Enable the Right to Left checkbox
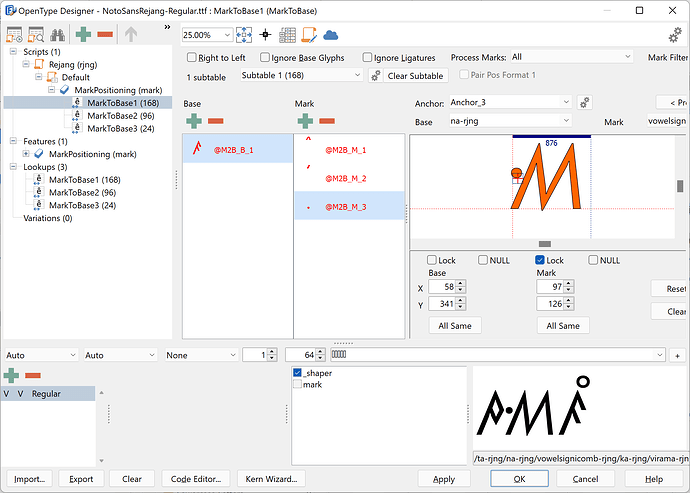The height and width of the screenshot is (493, 690). (x=191, y=58)
